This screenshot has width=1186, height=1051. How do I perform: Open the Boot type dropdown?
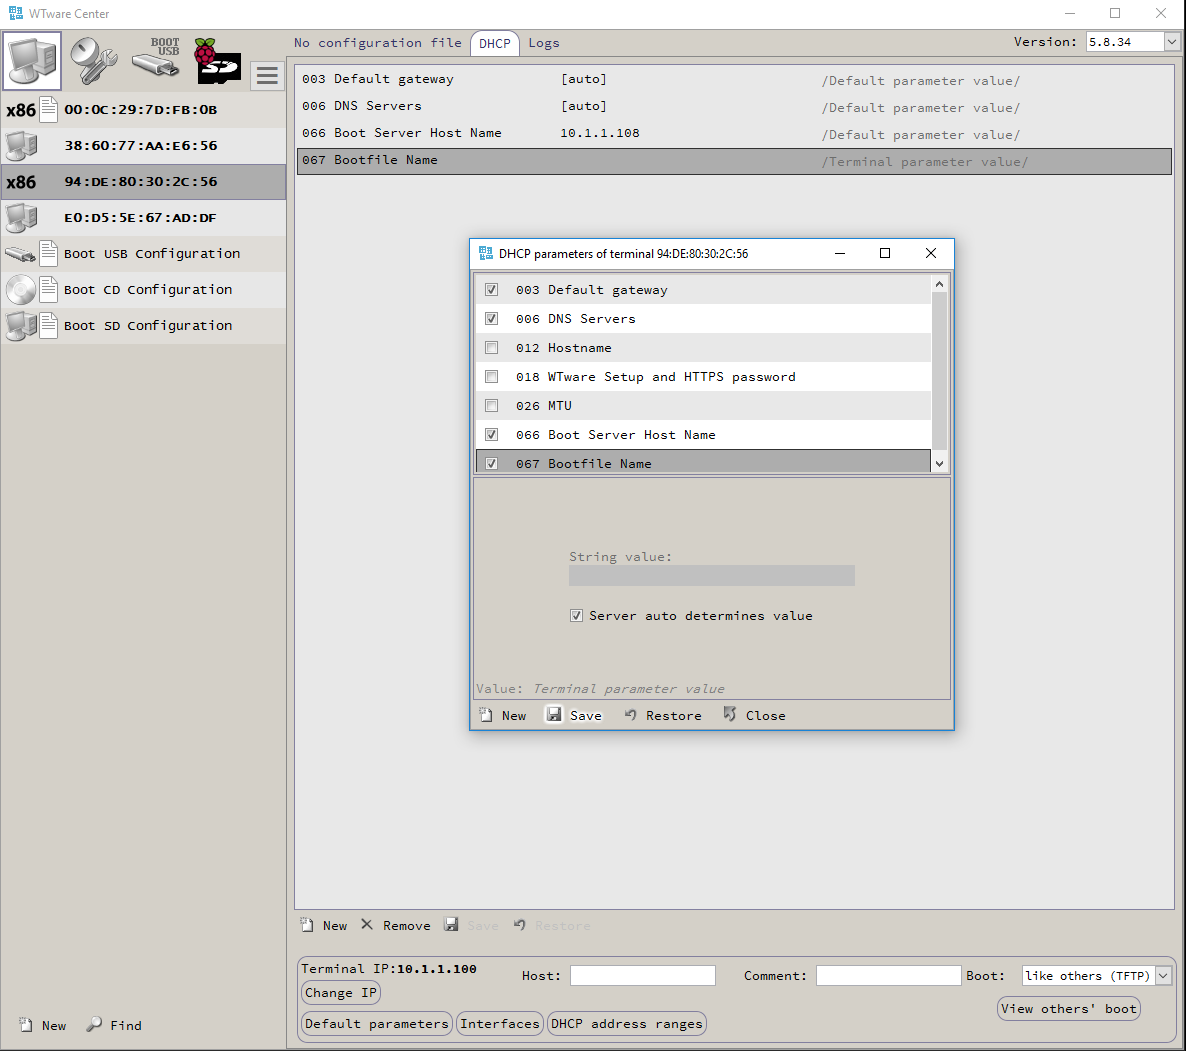coord(1163,976)
